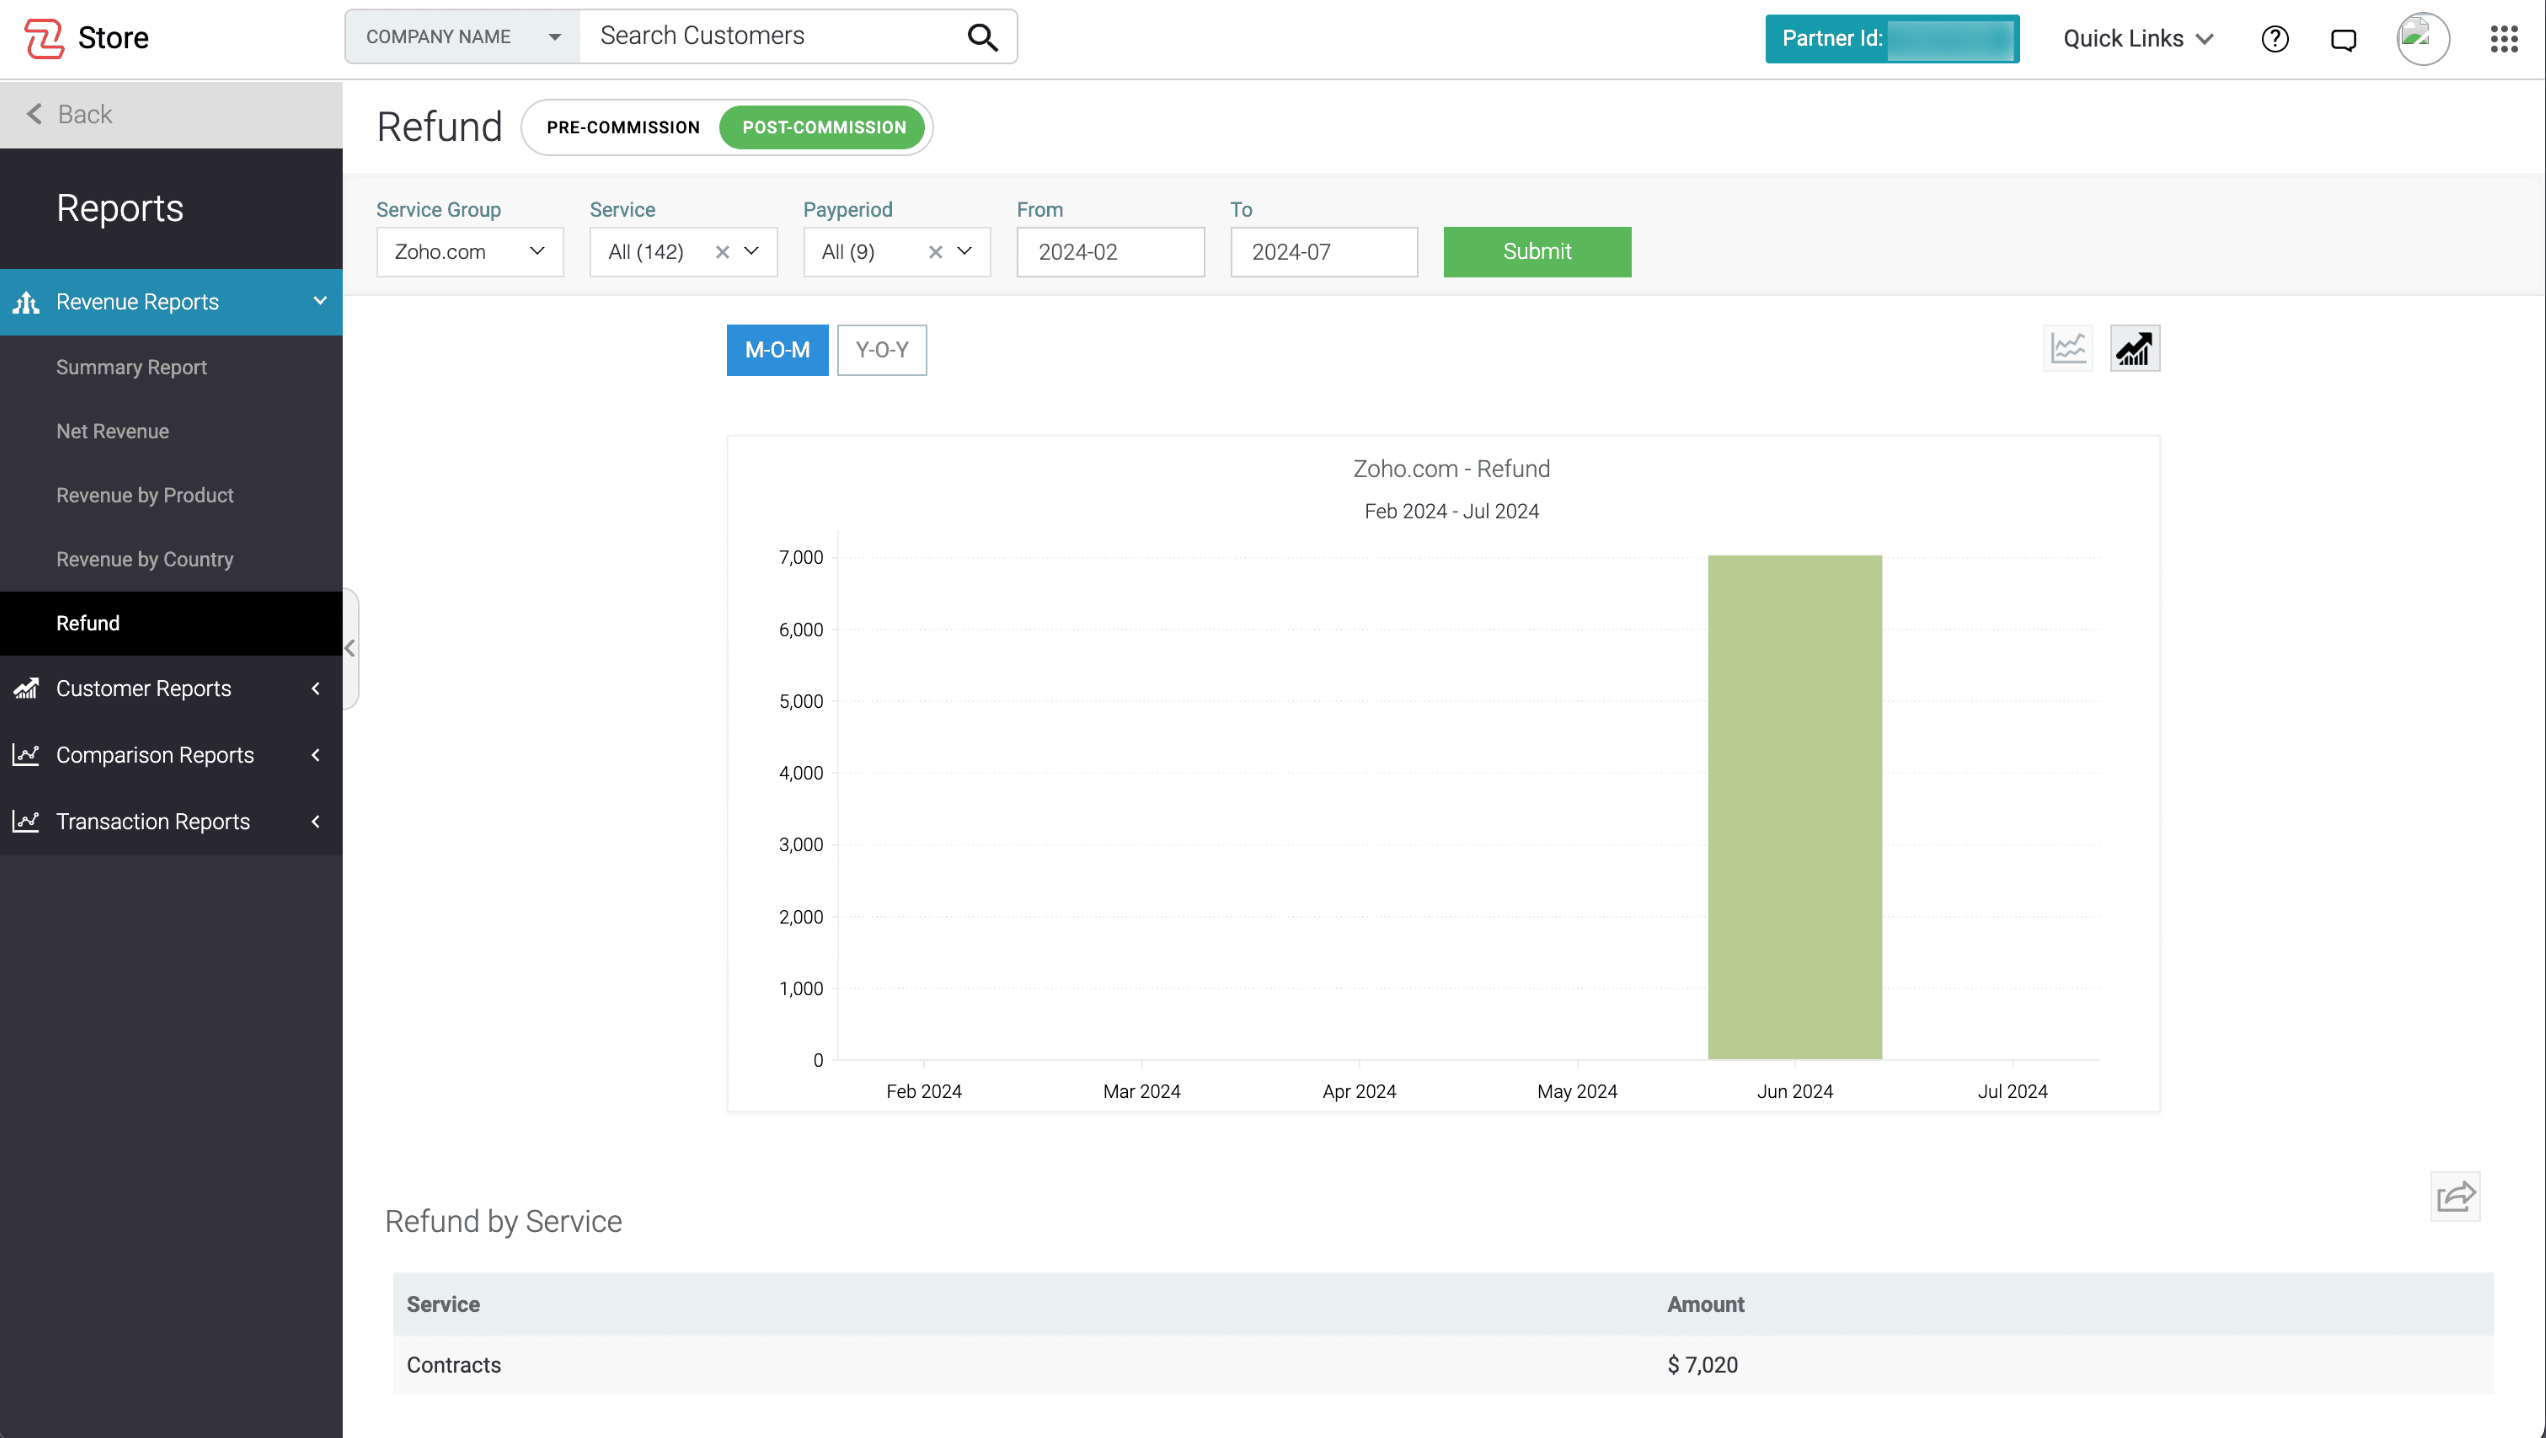Clear the Service selection with X
This screenshot has width=2546, height=1438.
coord(722,252)
